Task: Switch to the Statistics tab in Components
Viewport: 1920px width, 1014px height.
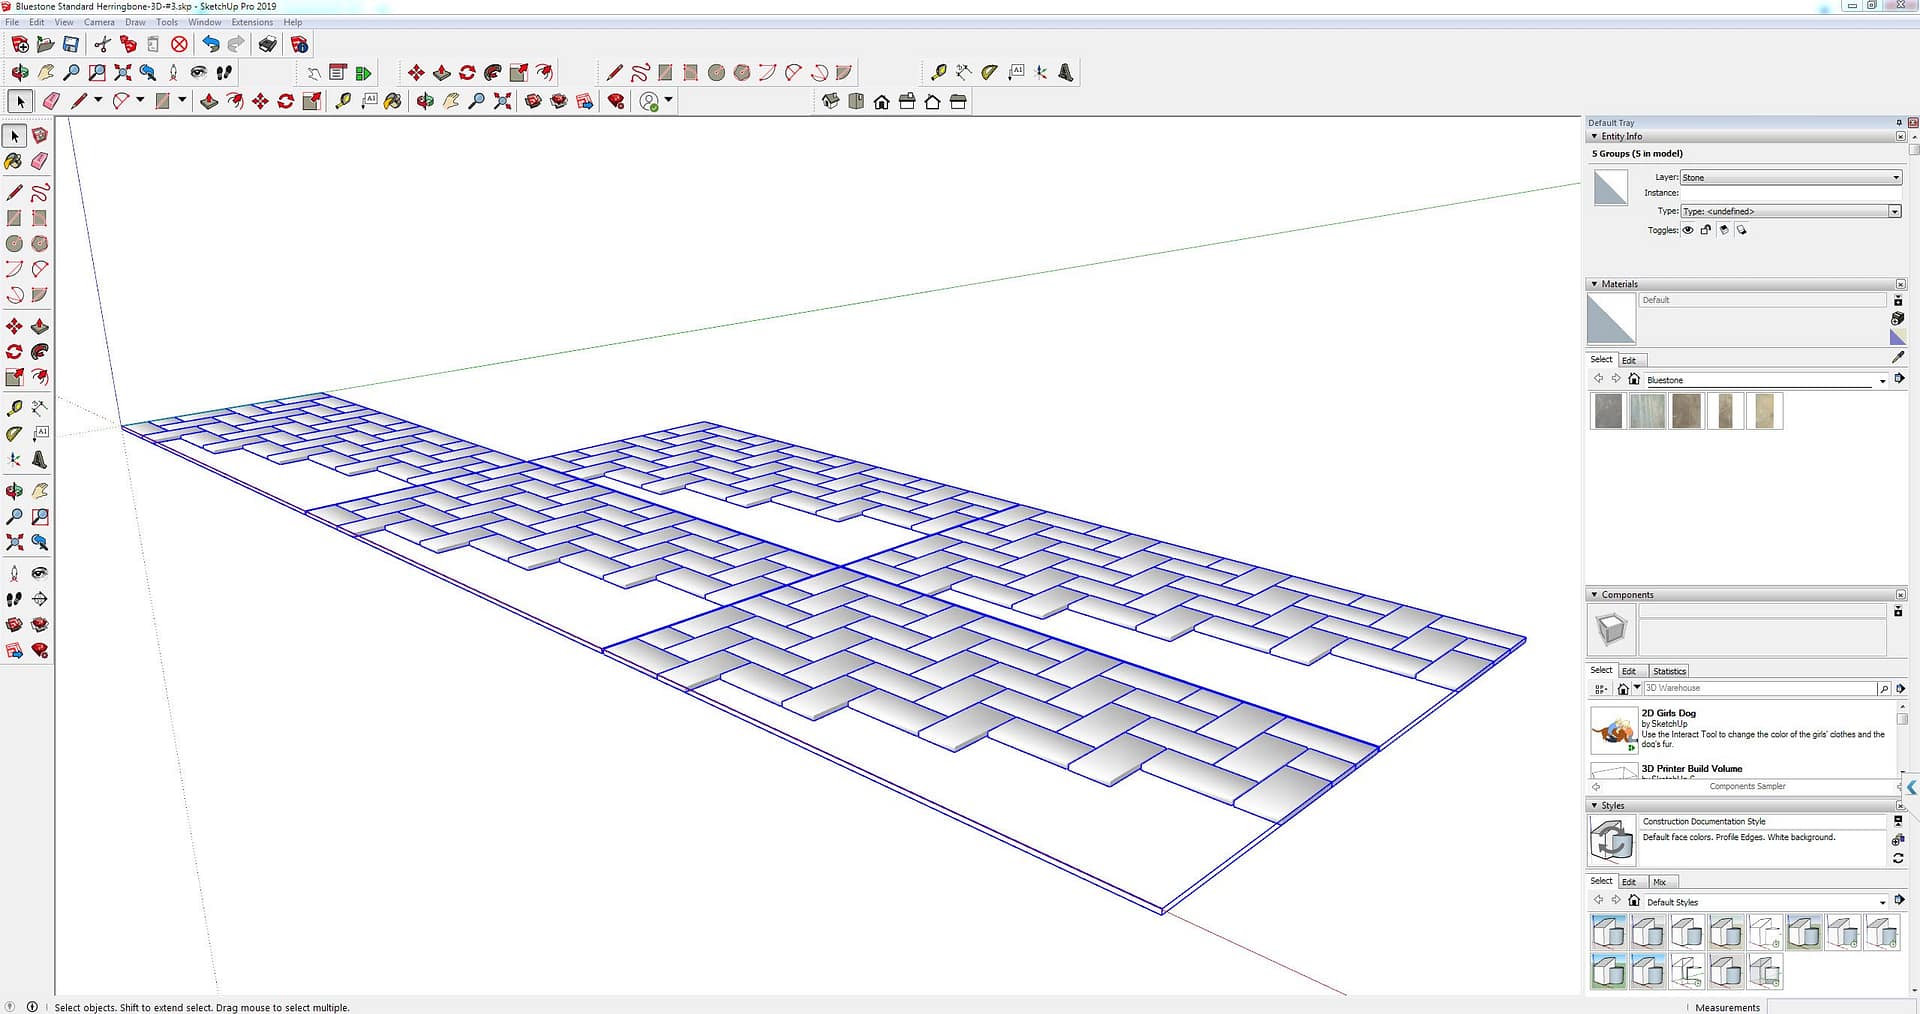Action: coord(1669,671)
